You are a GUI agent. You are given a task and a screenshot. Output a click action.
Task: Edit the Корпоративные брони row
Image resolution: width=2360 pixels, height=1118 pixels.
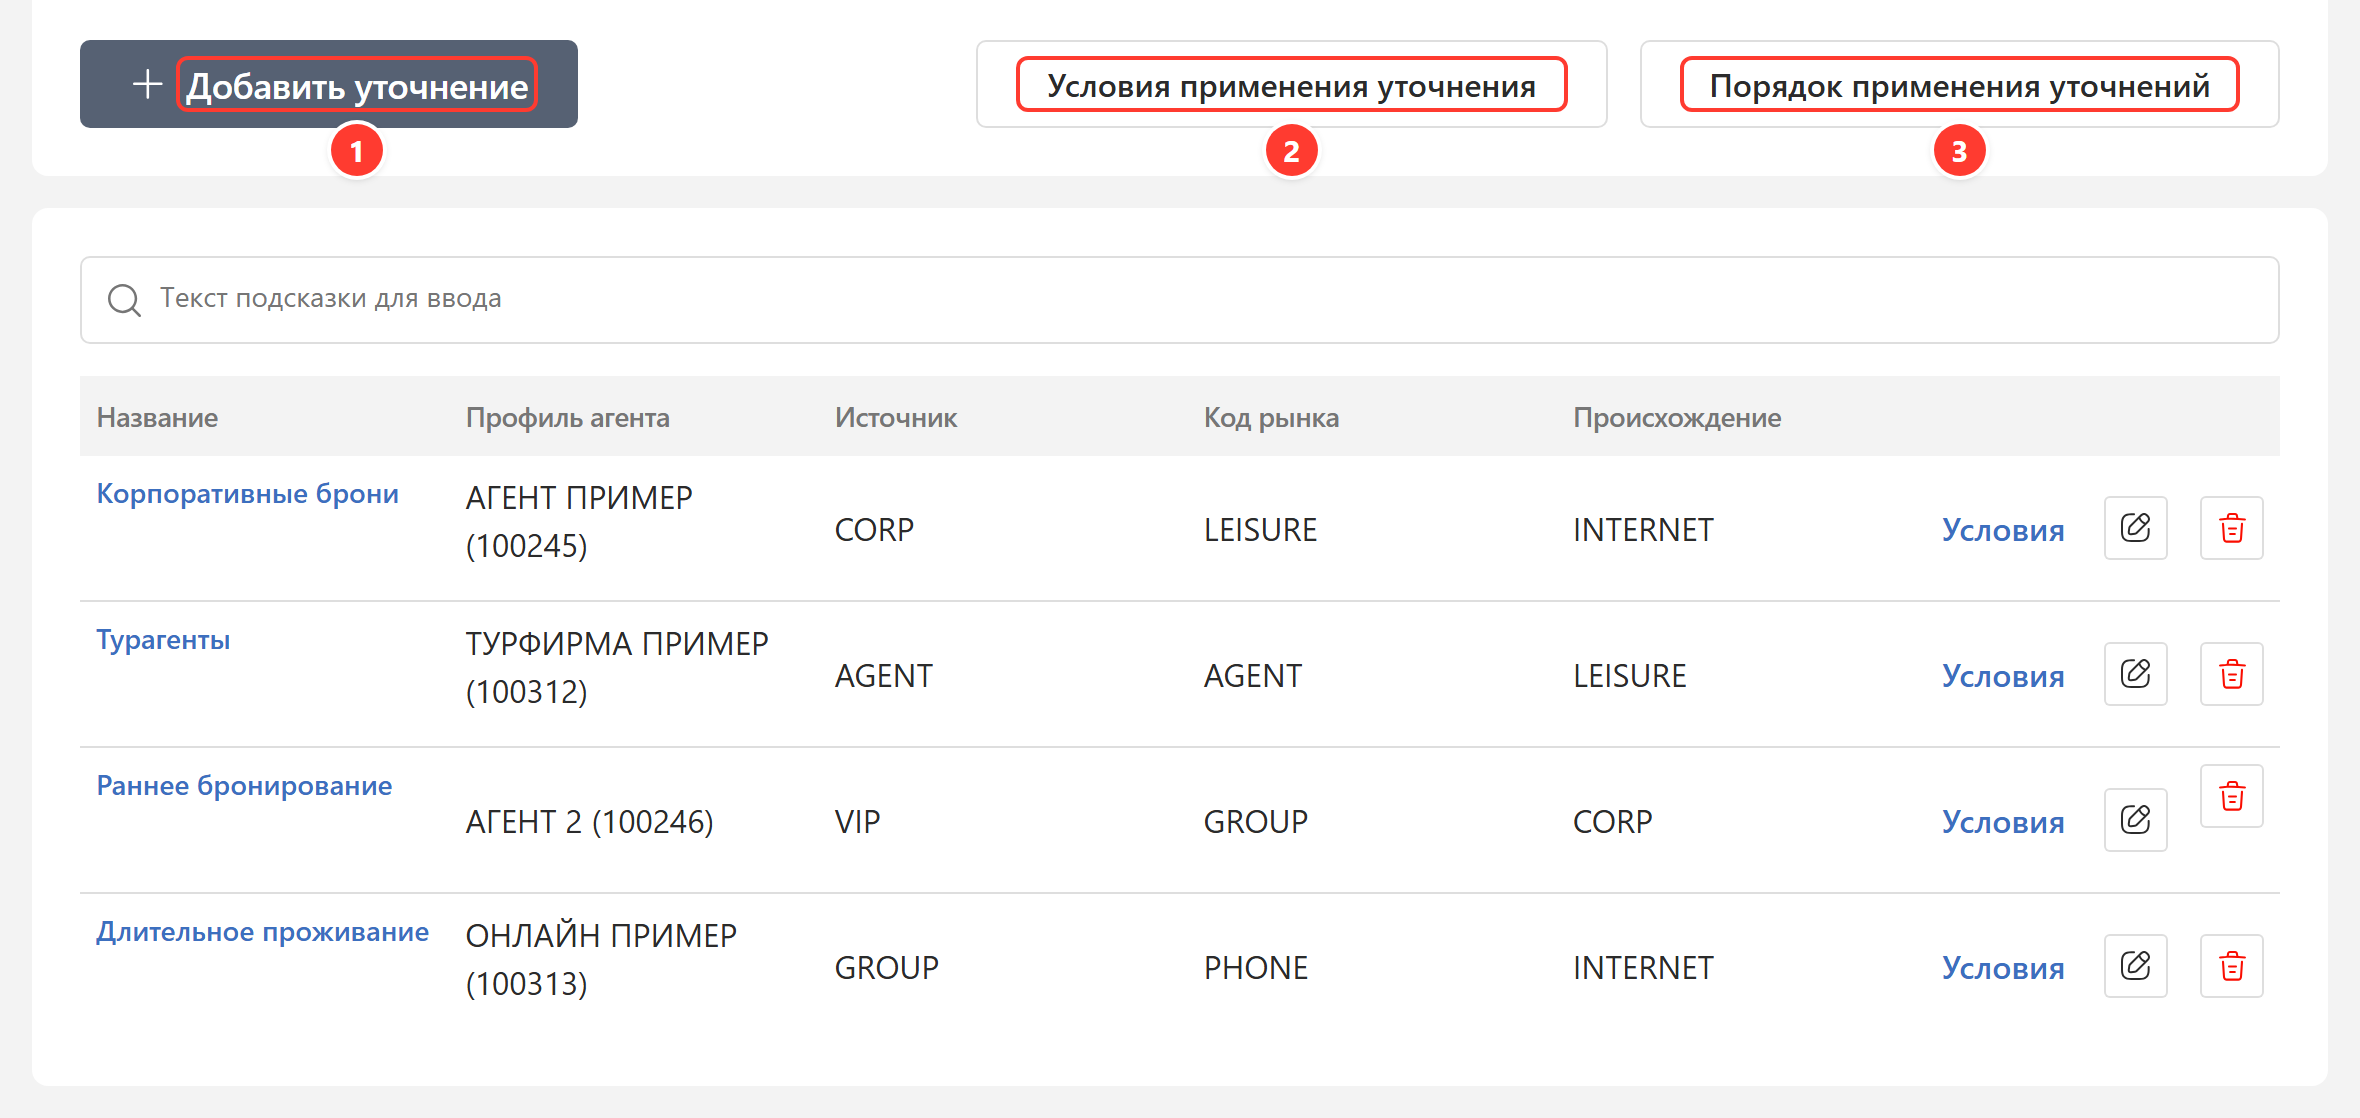coord(2136,528)
